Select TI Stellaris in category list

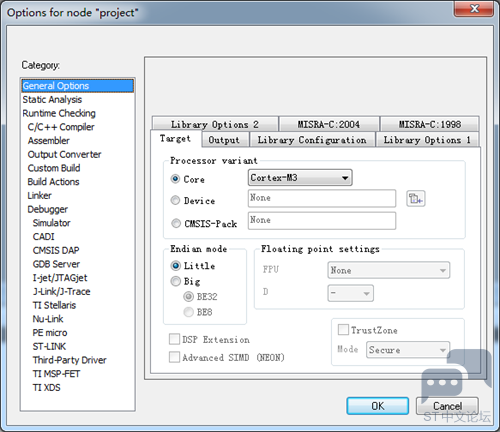pyautogui.click(x=54, y=305)
